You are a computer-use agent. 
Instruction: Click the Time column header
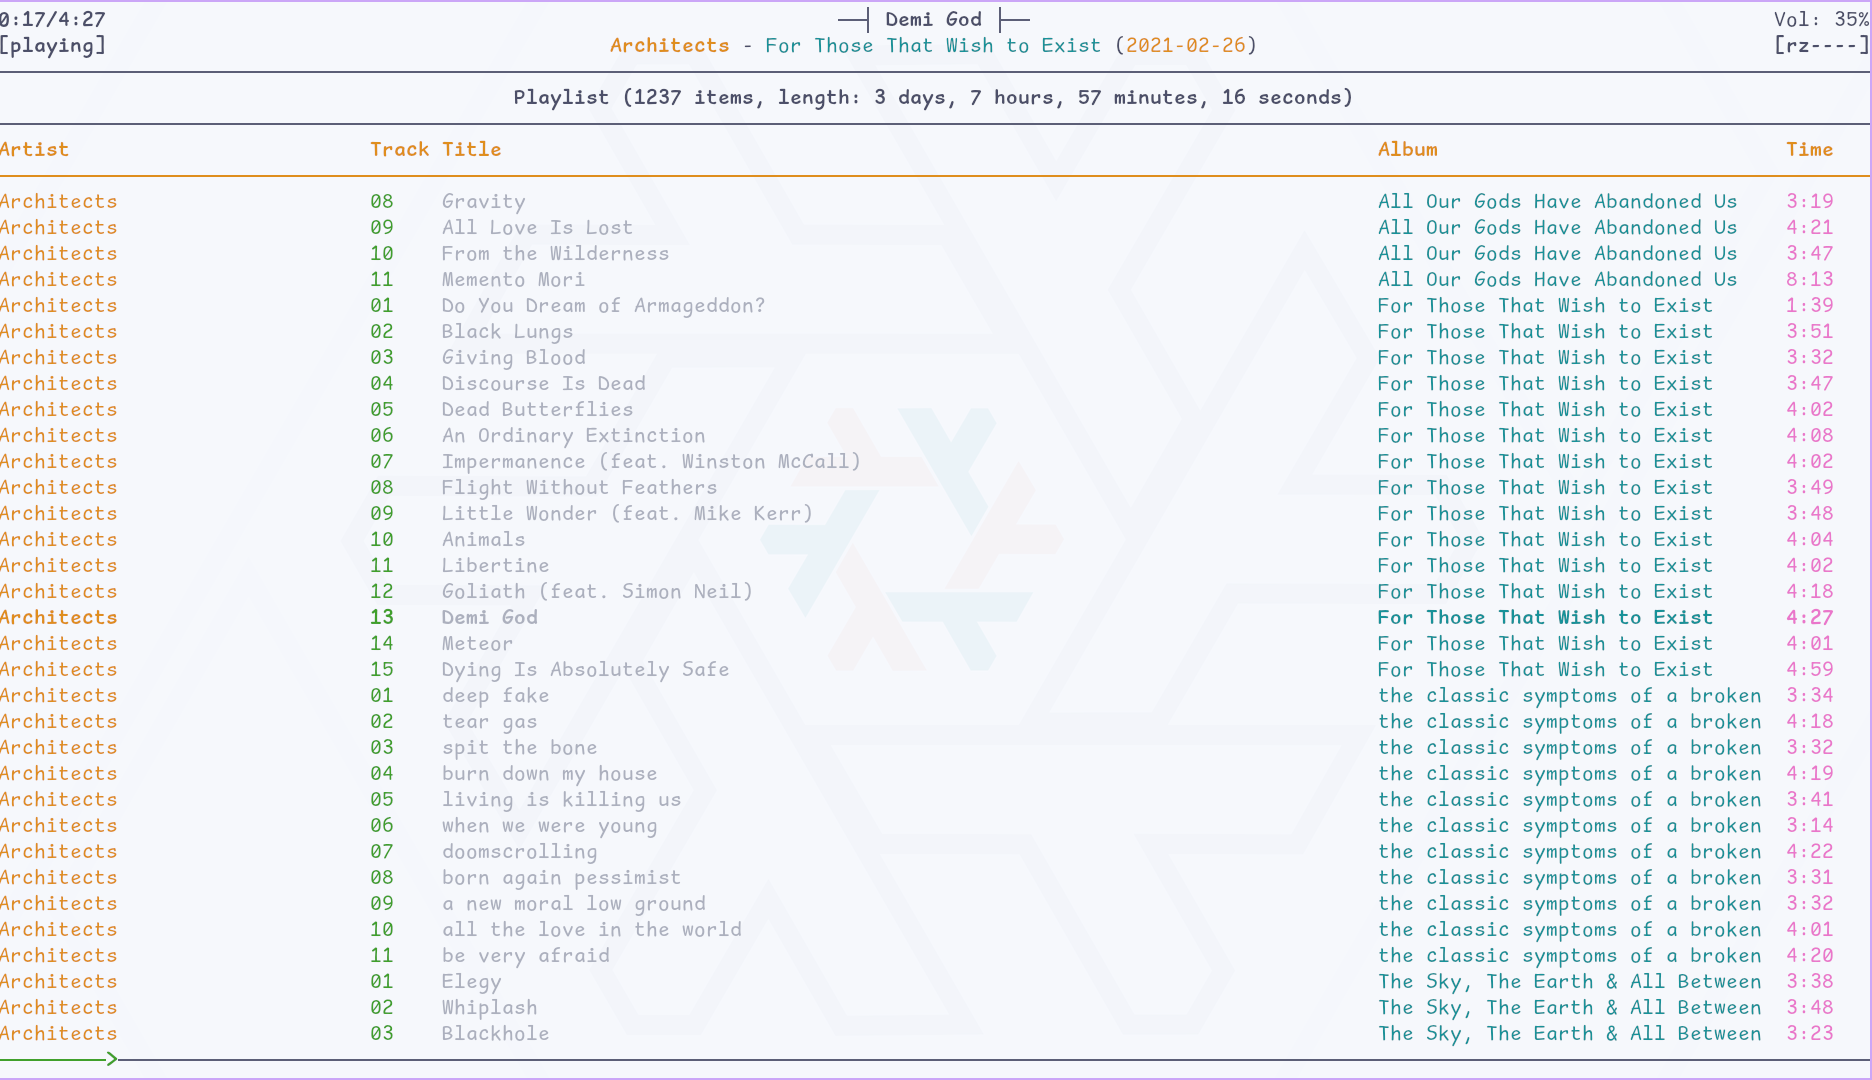[x=1809, y=149]
